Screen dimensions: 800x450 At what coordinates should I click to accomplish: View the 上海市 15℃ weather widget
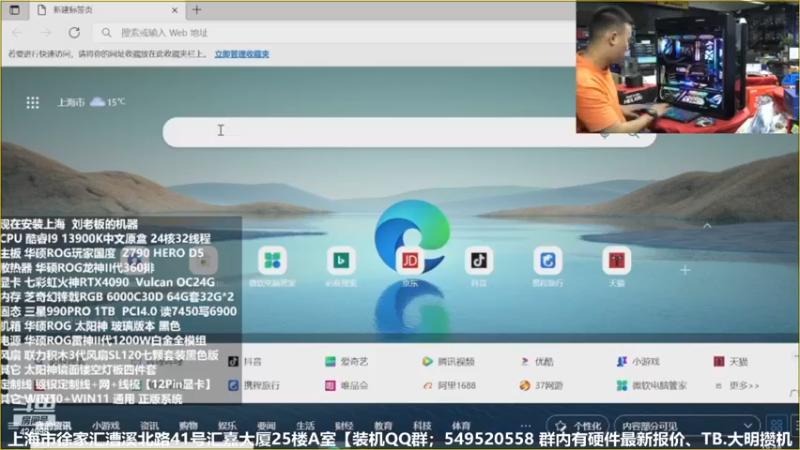click(x=91, y=102)
